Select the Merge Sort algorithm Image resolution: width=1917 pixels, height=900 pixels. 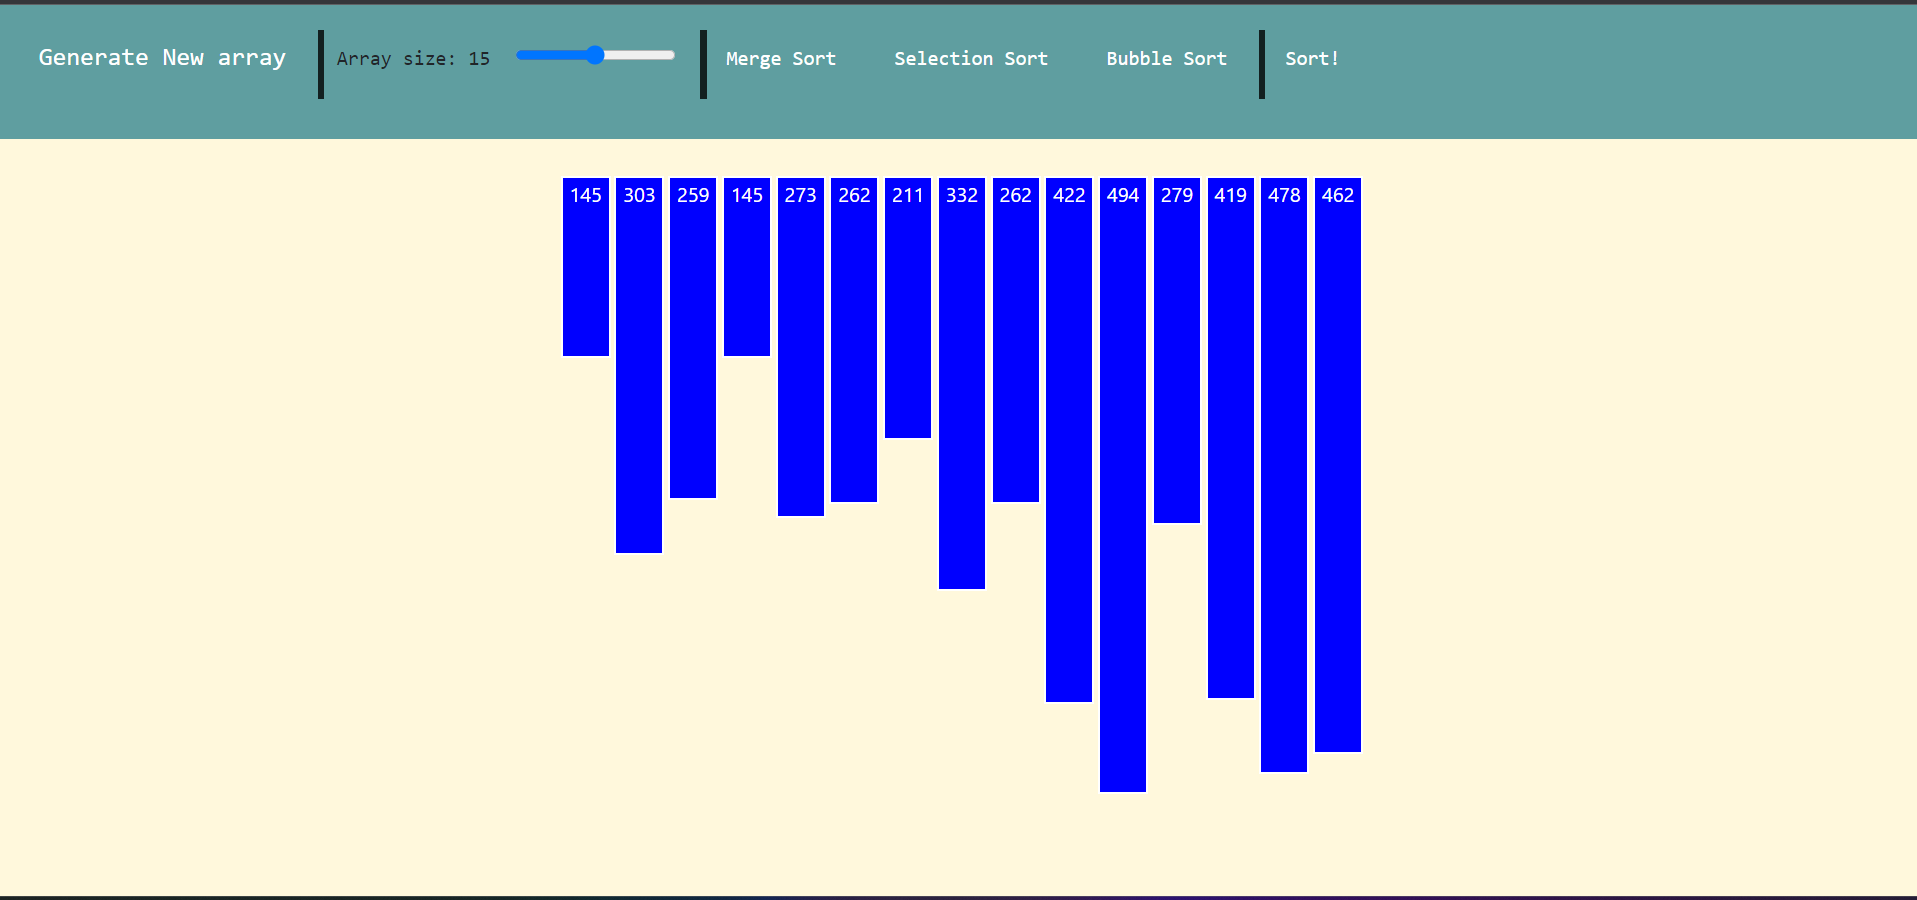pos(780,59)
